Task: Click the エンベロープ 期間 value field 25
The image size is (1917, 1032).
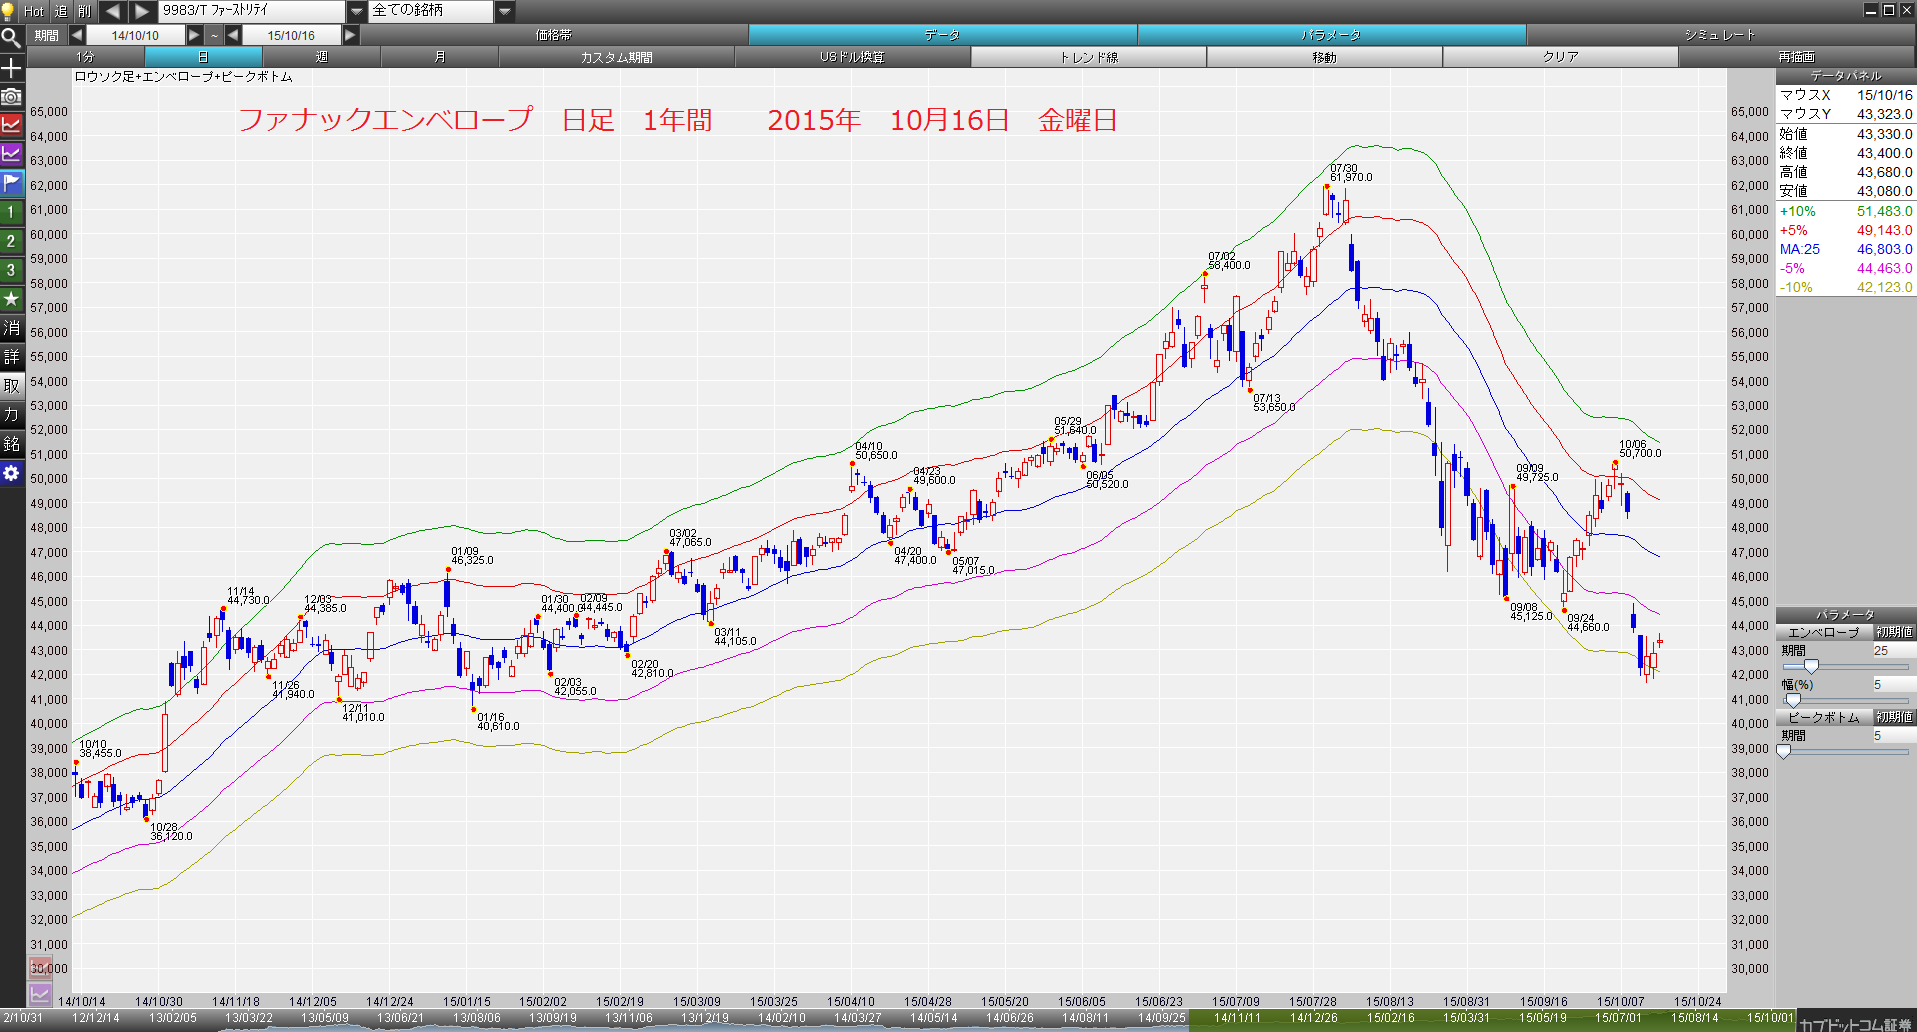Action: pyautogui.click(x=1893, y=651)
